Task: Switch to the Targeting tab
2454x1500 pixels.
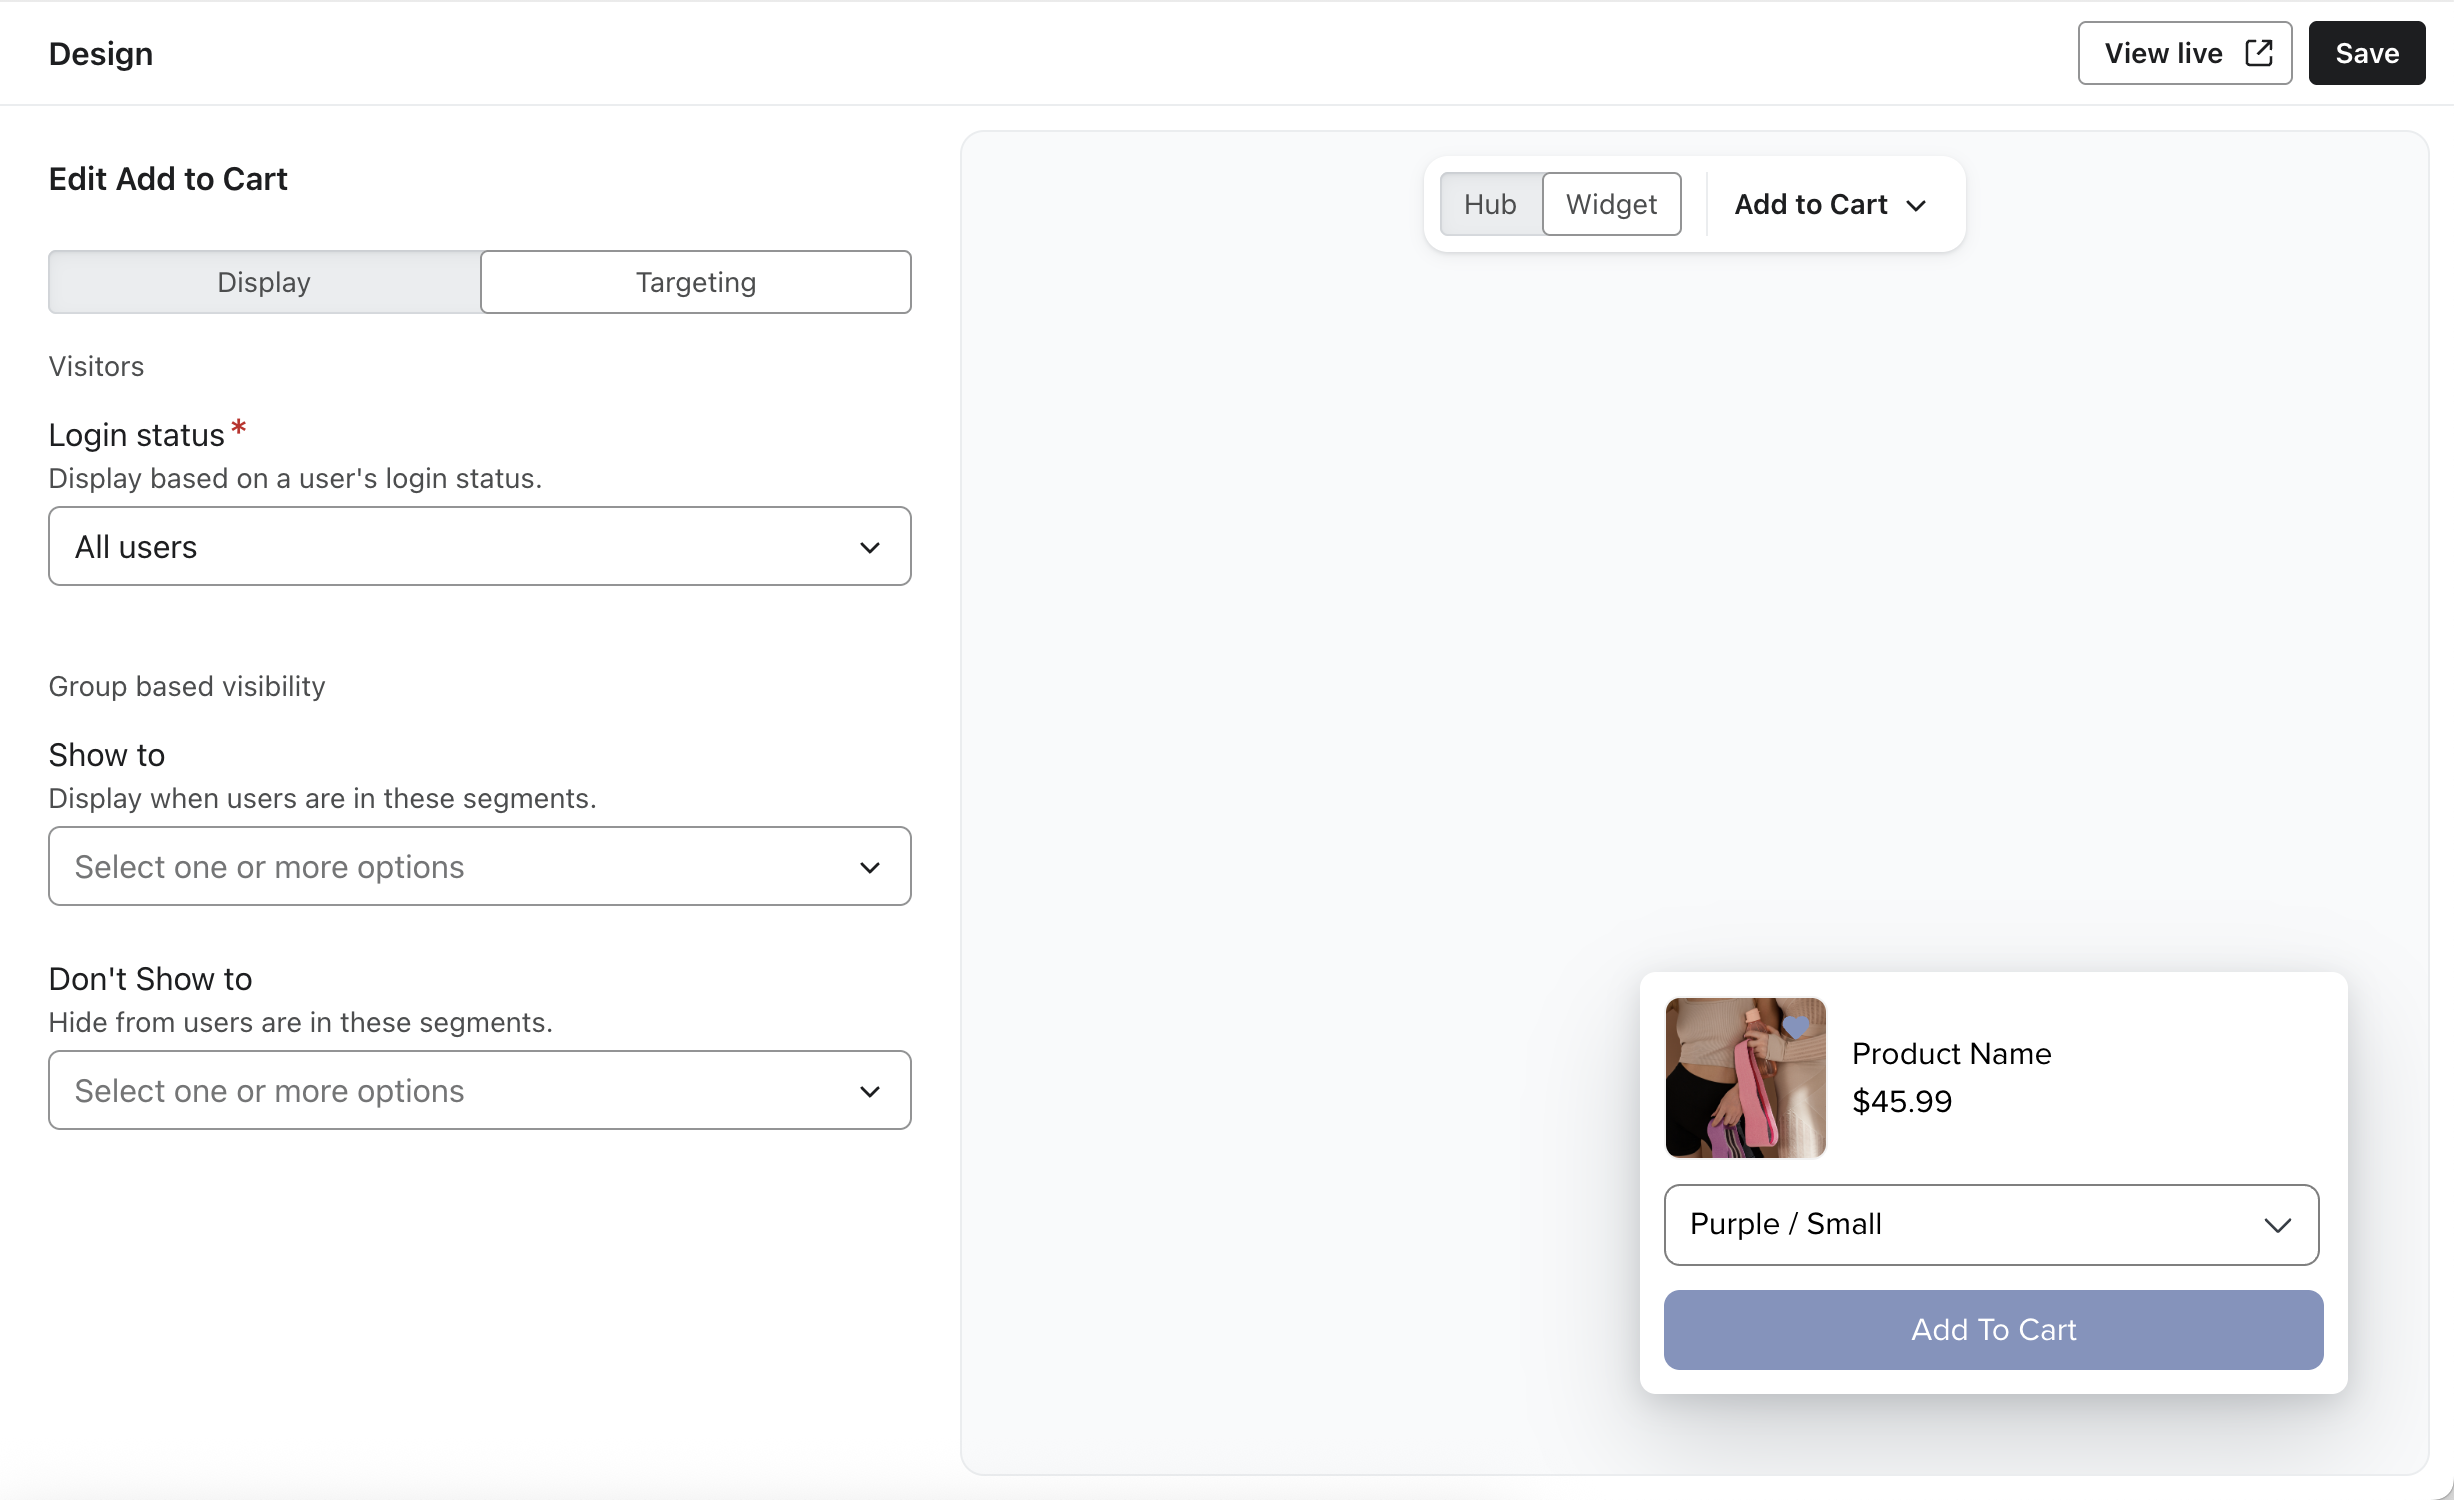Action: pyautogui.click(x=696, y=282)
